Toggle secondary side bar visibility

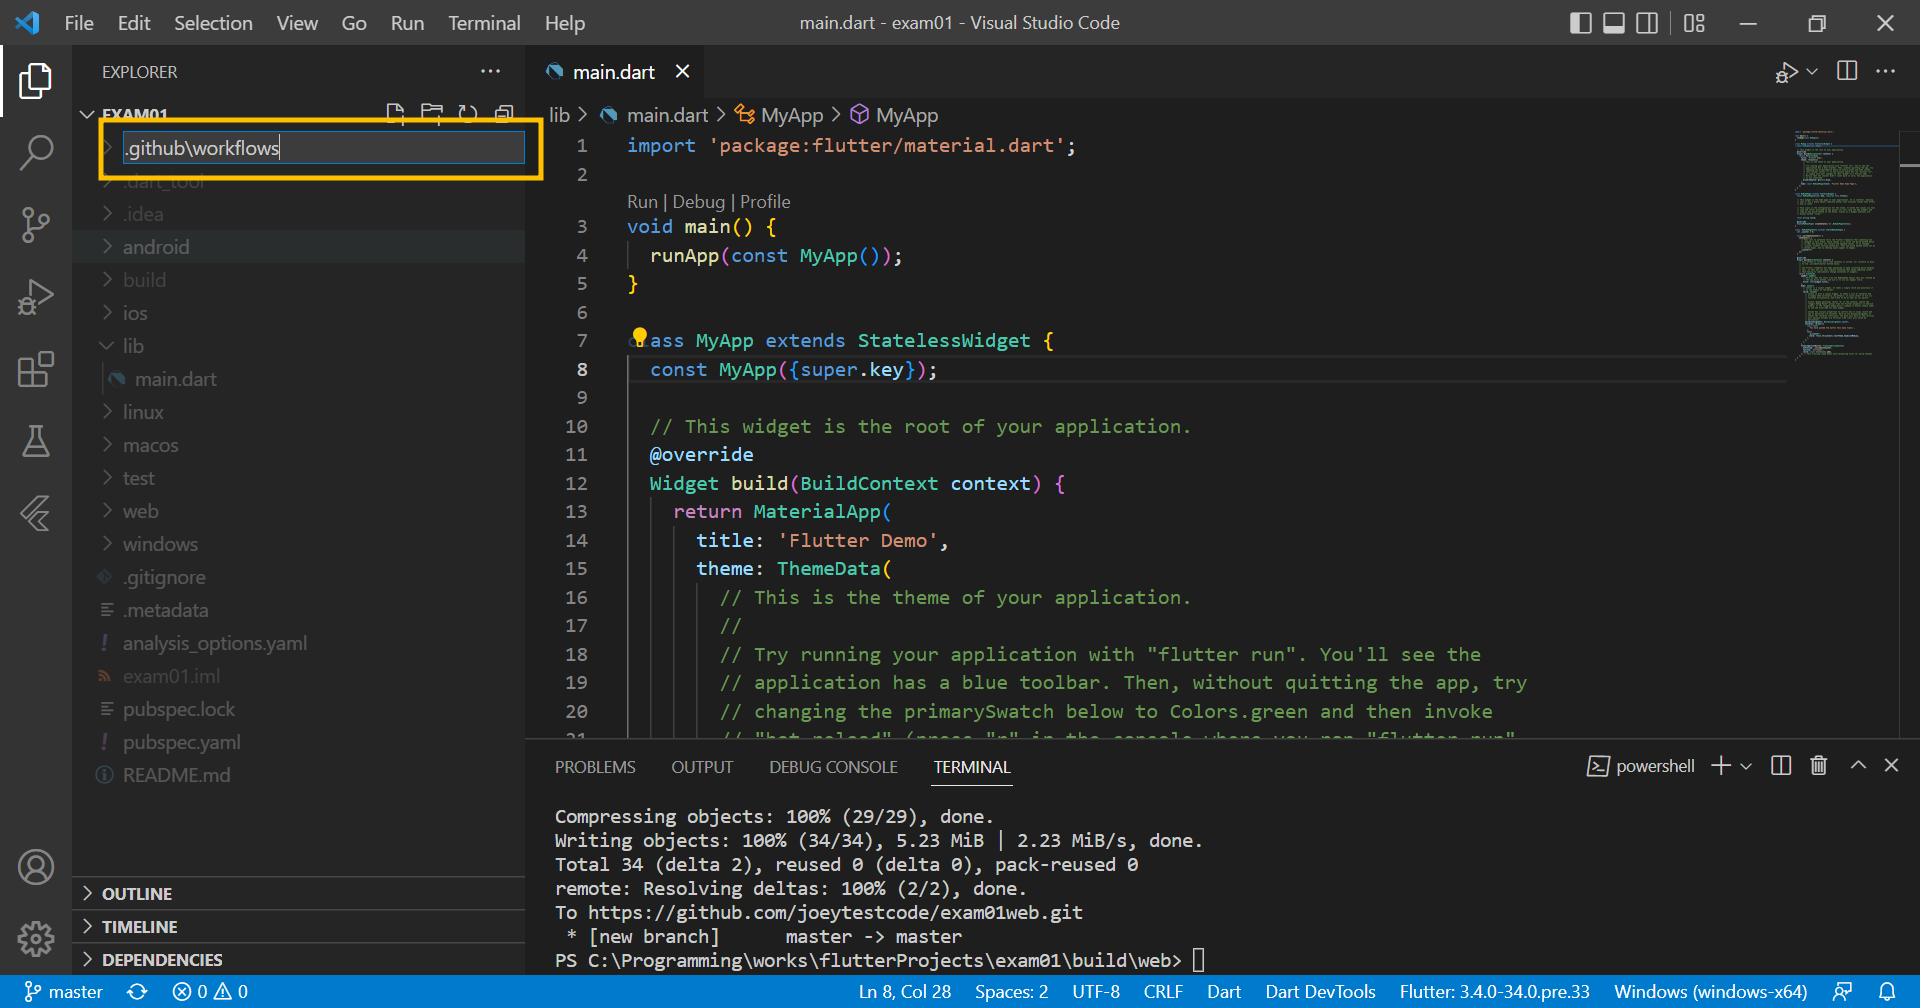(1647, 23)
